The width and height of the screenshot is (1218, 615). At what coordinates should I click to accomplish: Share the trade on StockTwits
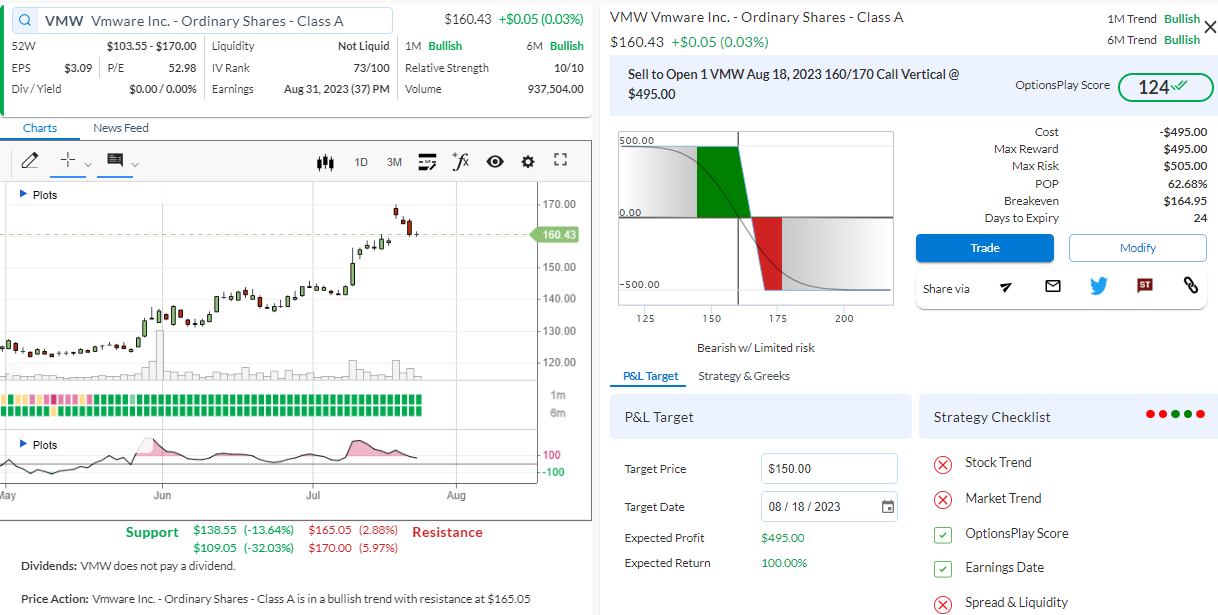pyautogui.click(x=1145, y=286)
